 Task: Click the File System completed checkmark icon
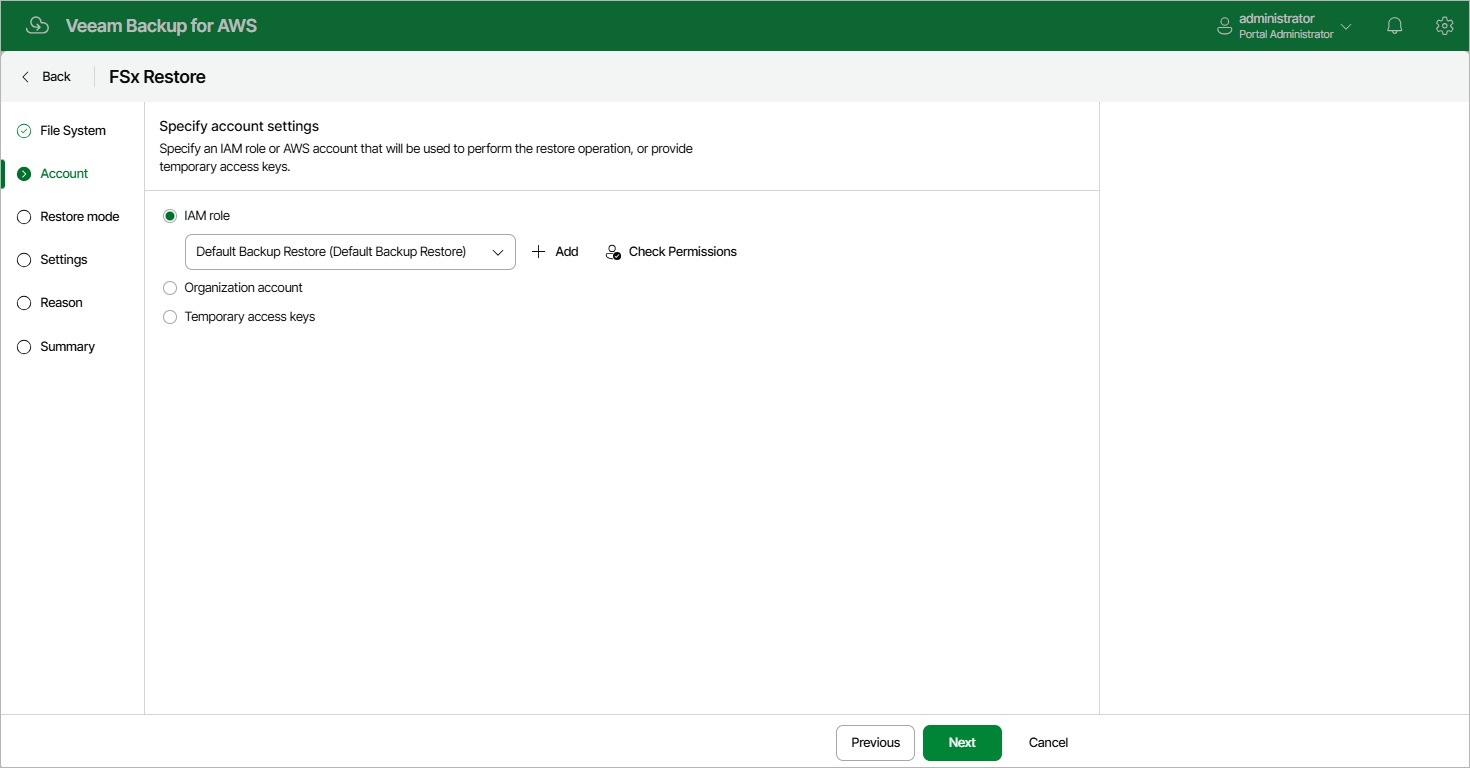[24, 131]
